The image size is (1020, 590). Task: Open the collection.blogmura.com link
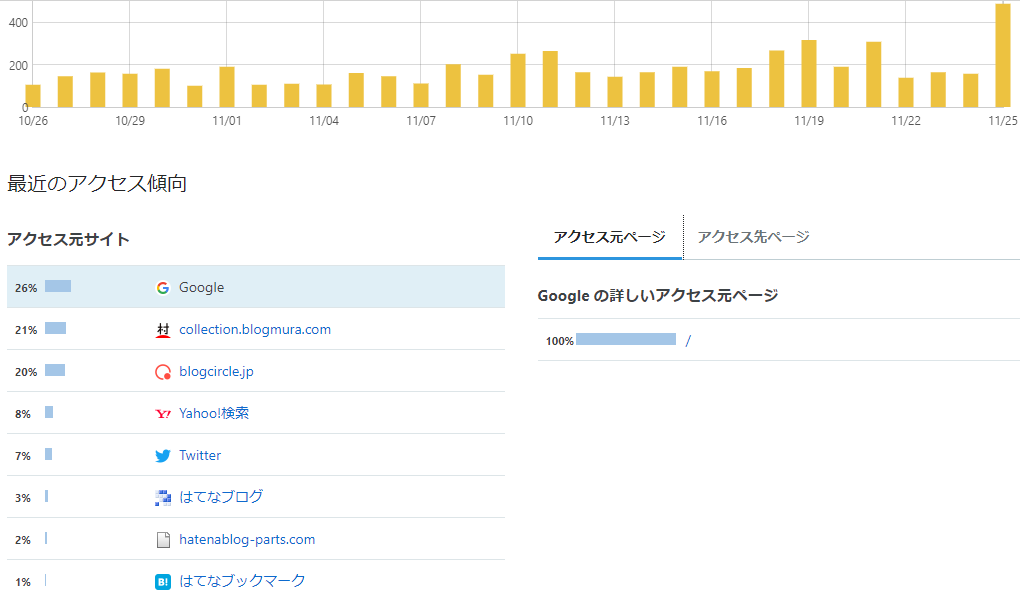pos(254,328)
